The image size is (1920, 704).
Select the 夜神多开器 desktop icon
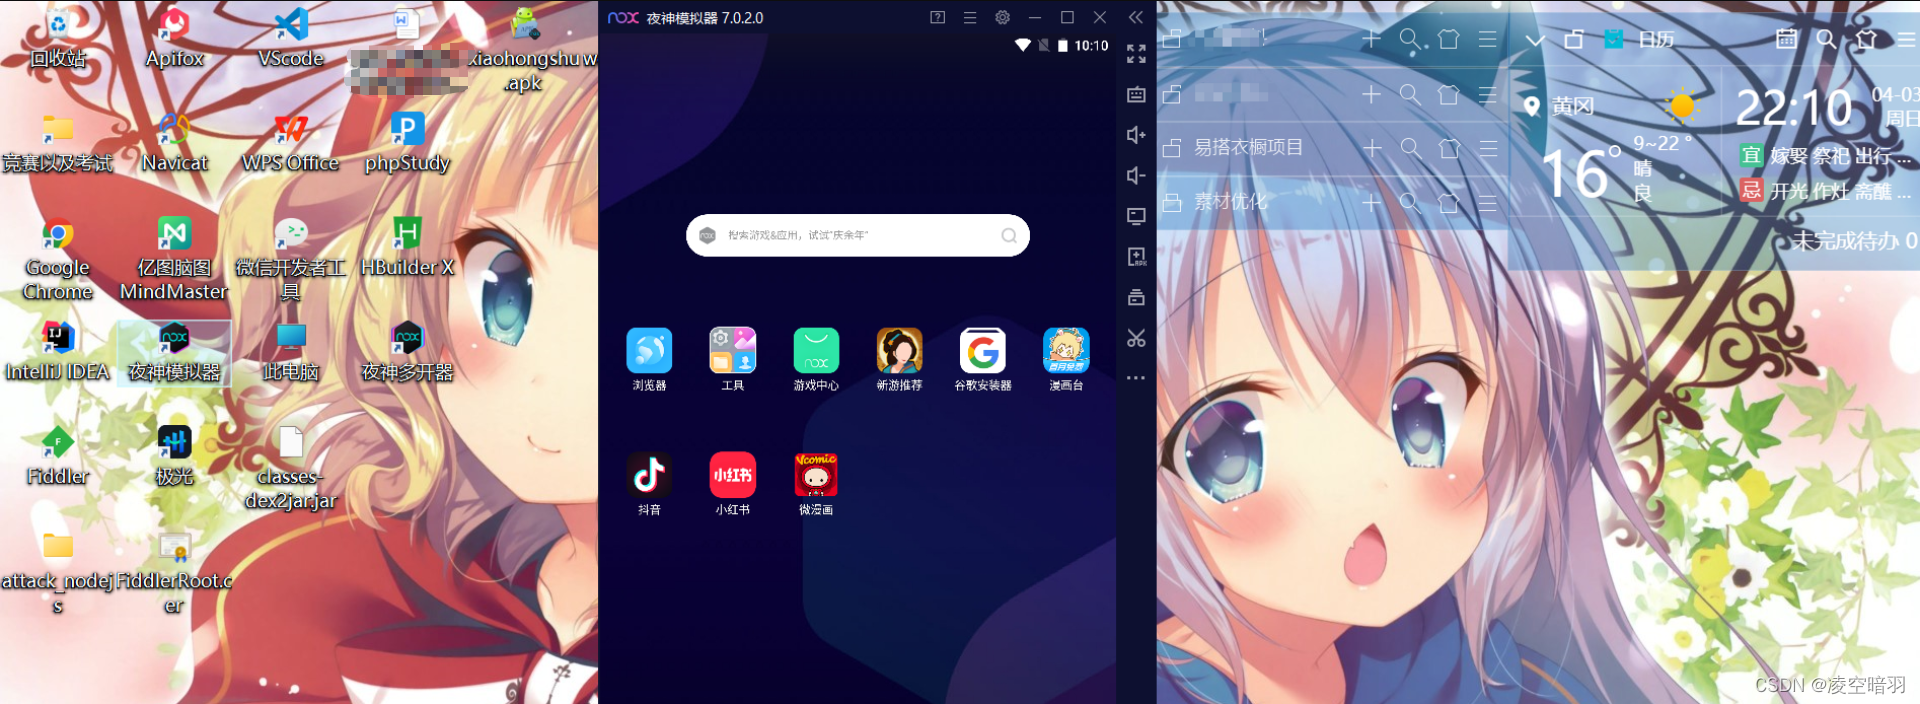click(x=407, y=352)
